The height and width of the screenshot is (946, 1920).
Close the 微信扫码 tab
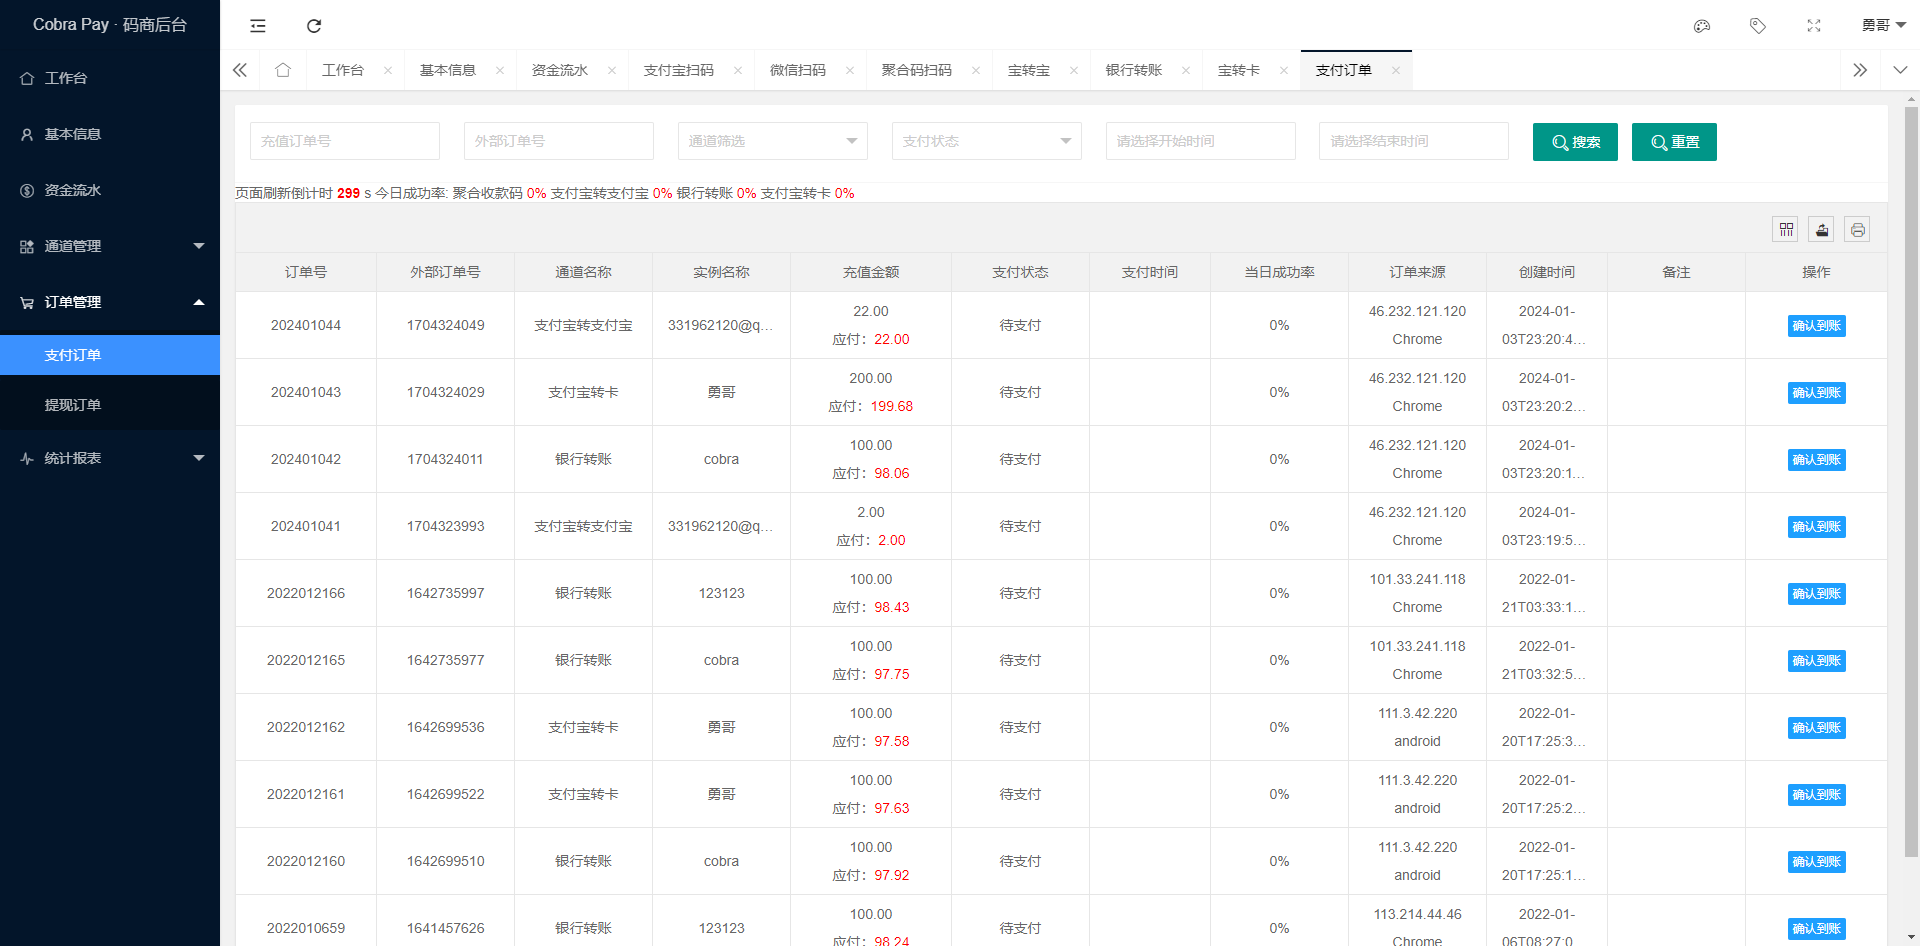coord(850,70)
